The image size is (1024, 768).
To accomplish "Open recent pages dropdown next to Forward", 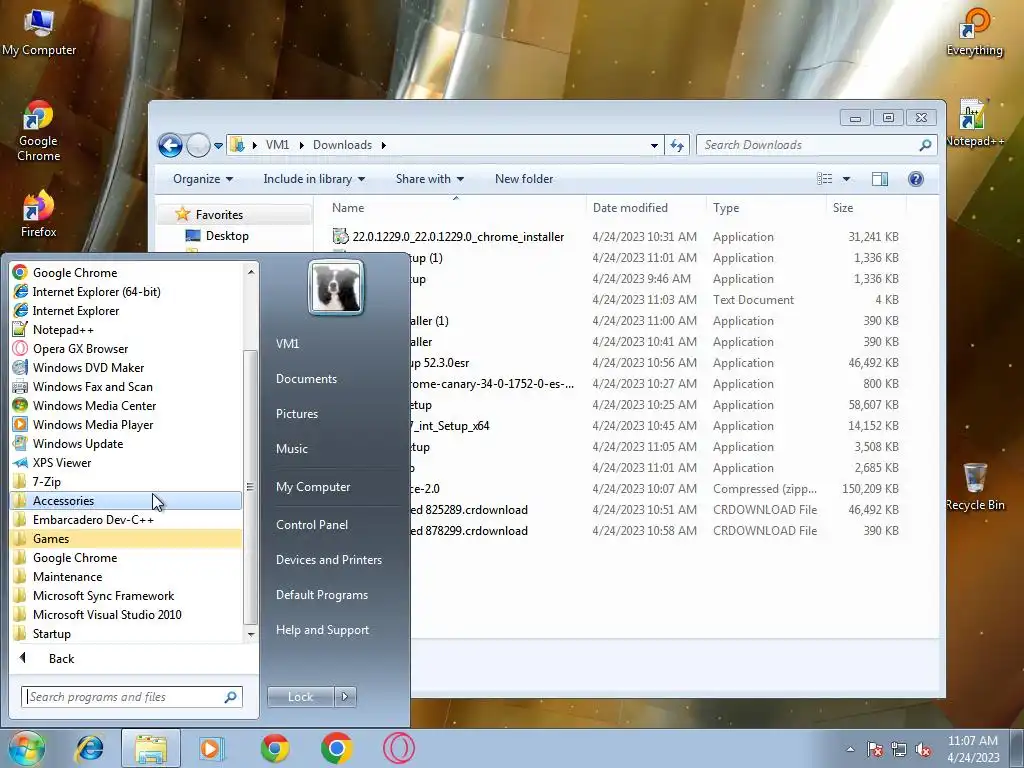I will [218, 146].
